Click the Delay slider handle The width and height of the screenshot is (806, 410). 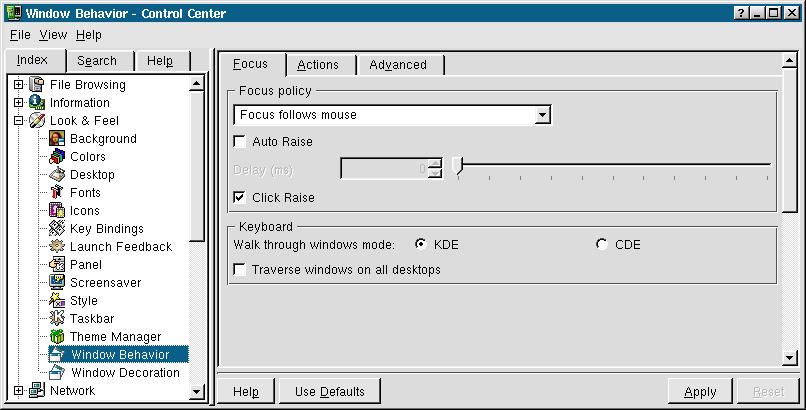click(459, 165)
